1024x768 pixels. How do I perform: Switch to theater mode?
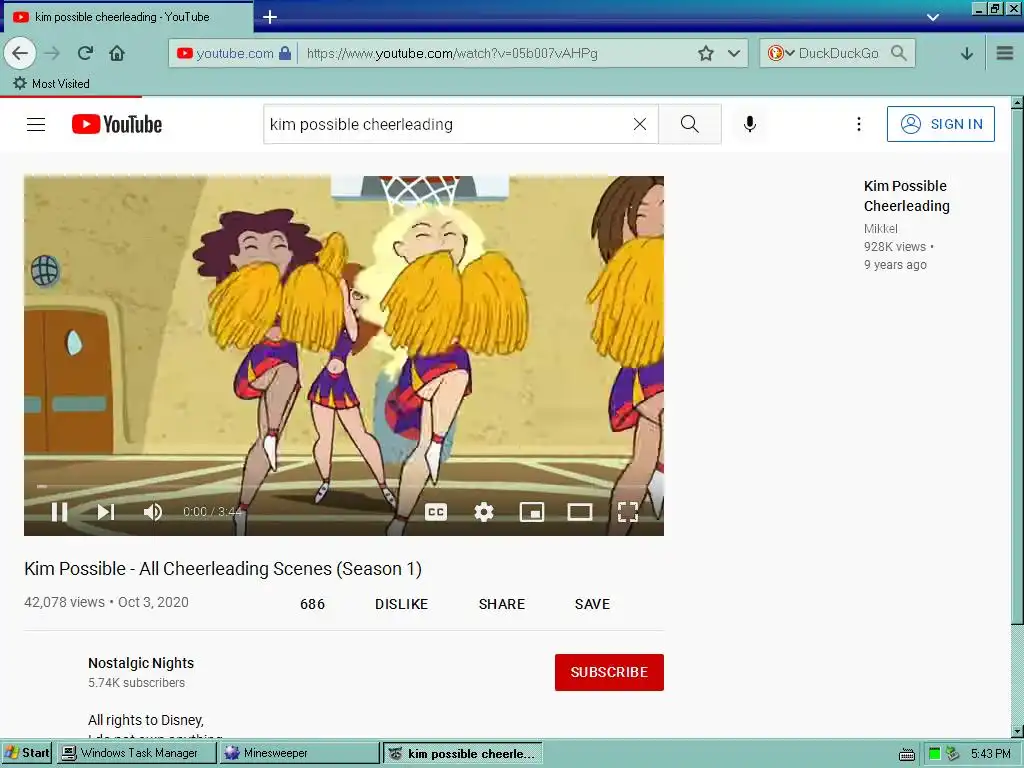click(x=580, y=512)
